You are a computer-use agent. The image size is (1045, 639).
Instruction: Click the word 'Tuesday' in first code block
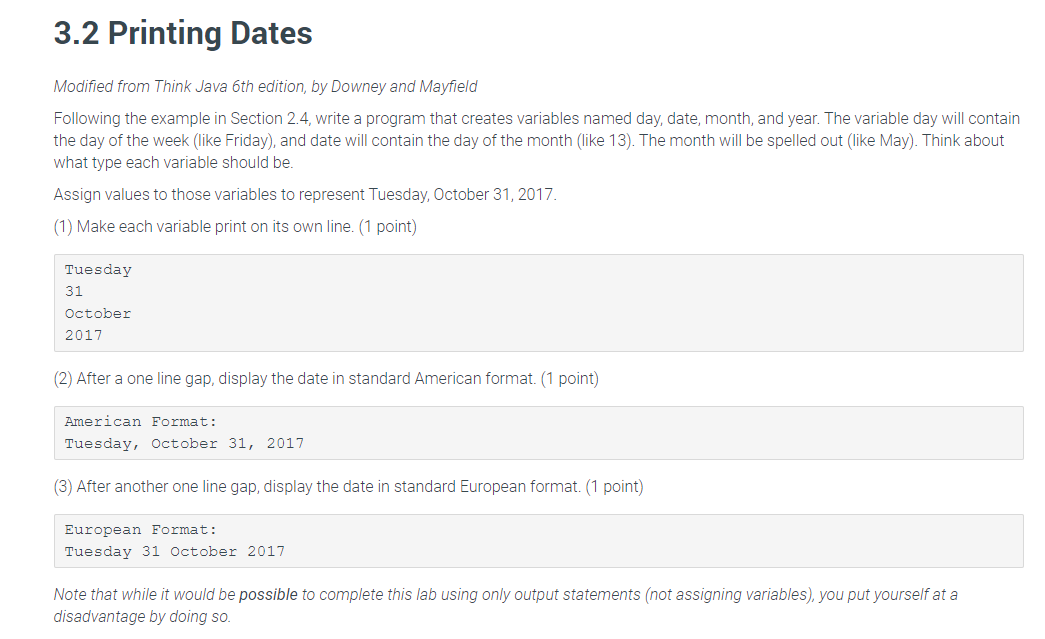tap(98, 270)
